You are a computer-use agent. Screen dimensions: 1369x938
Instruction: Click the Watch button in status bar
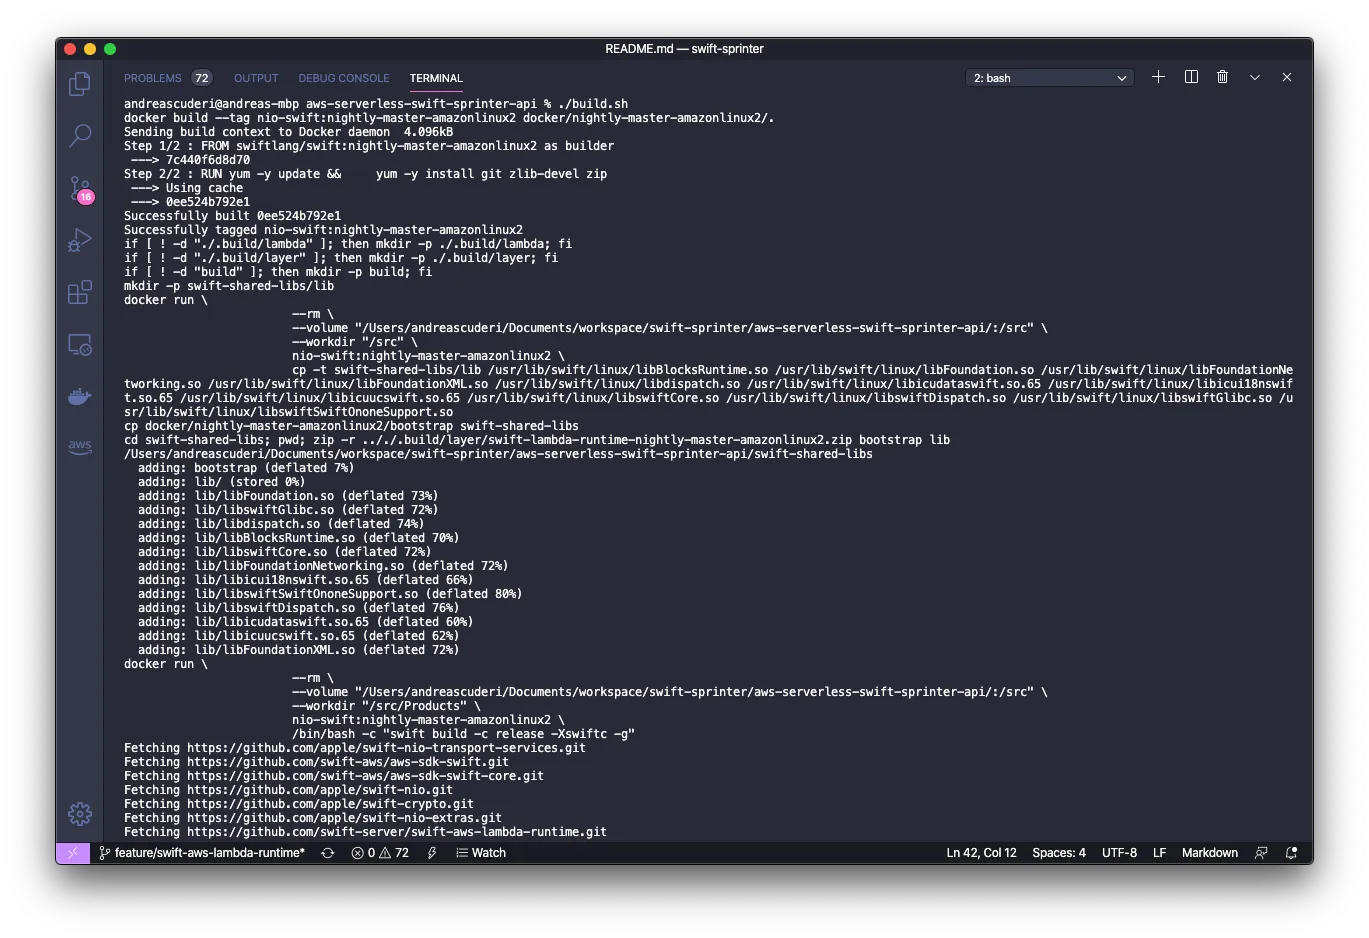click(x=481, y=853)
